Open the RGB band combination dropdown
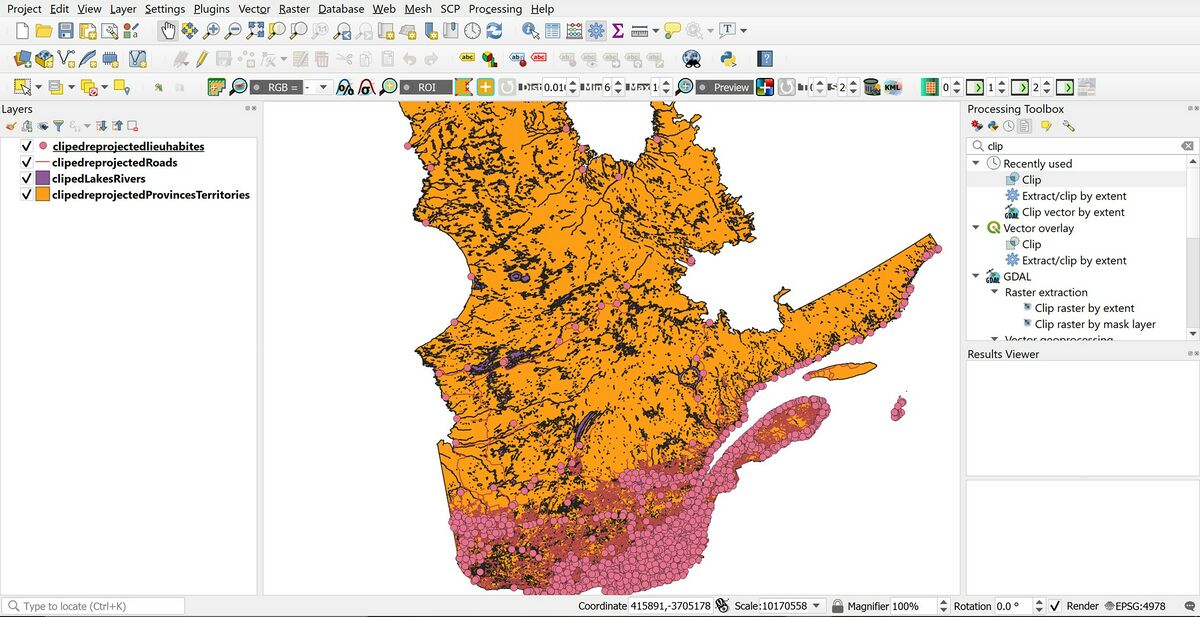Screen dimensions: 1200x617 coord(322,87)
